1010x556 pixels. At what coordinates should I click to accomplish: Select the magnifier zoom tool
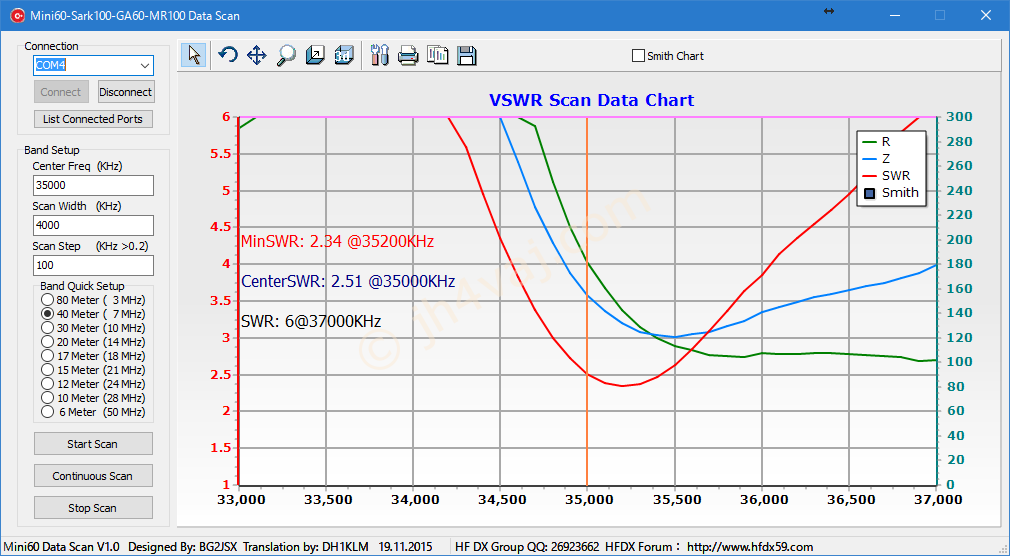286,55
